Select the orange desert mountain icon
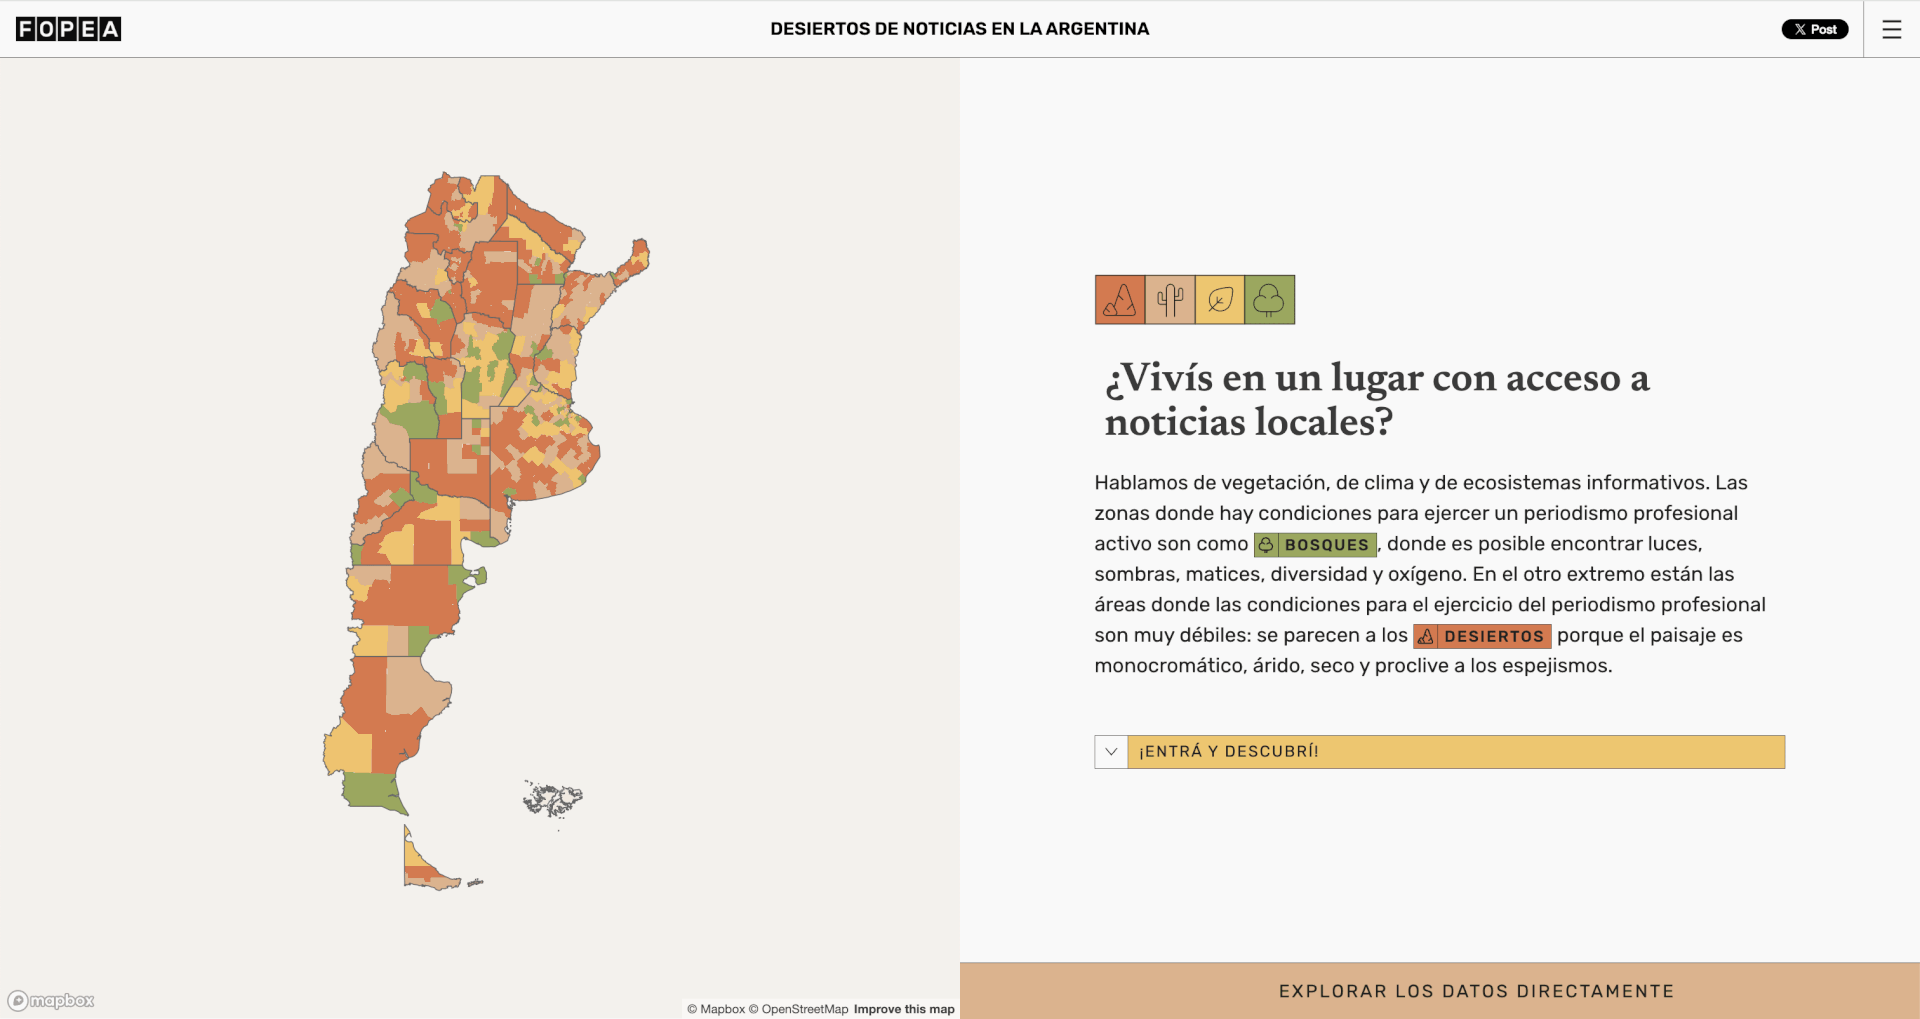1920x1019 pixels. coord(1120,300)
